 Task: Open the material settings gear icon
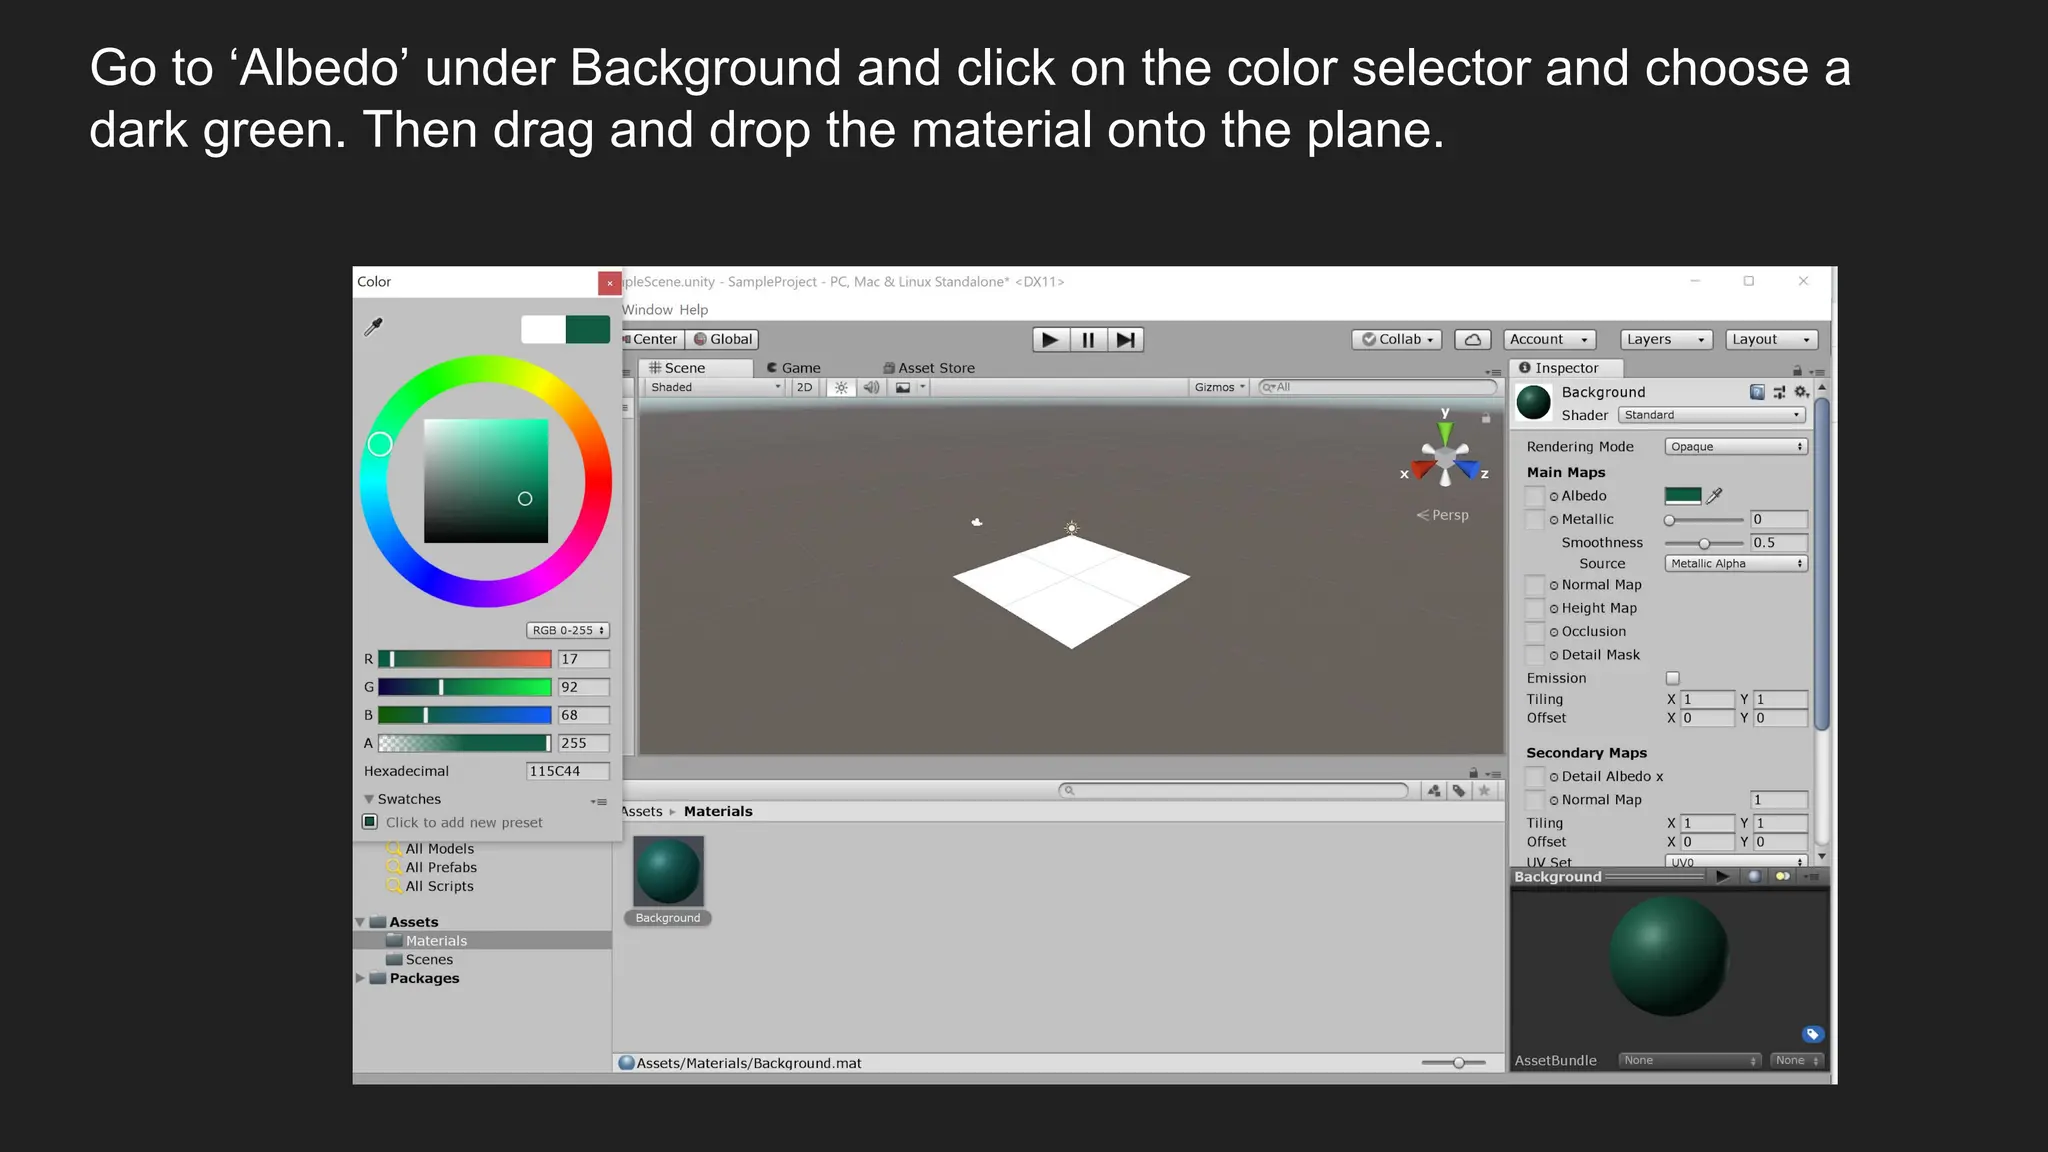point(1801,392)
